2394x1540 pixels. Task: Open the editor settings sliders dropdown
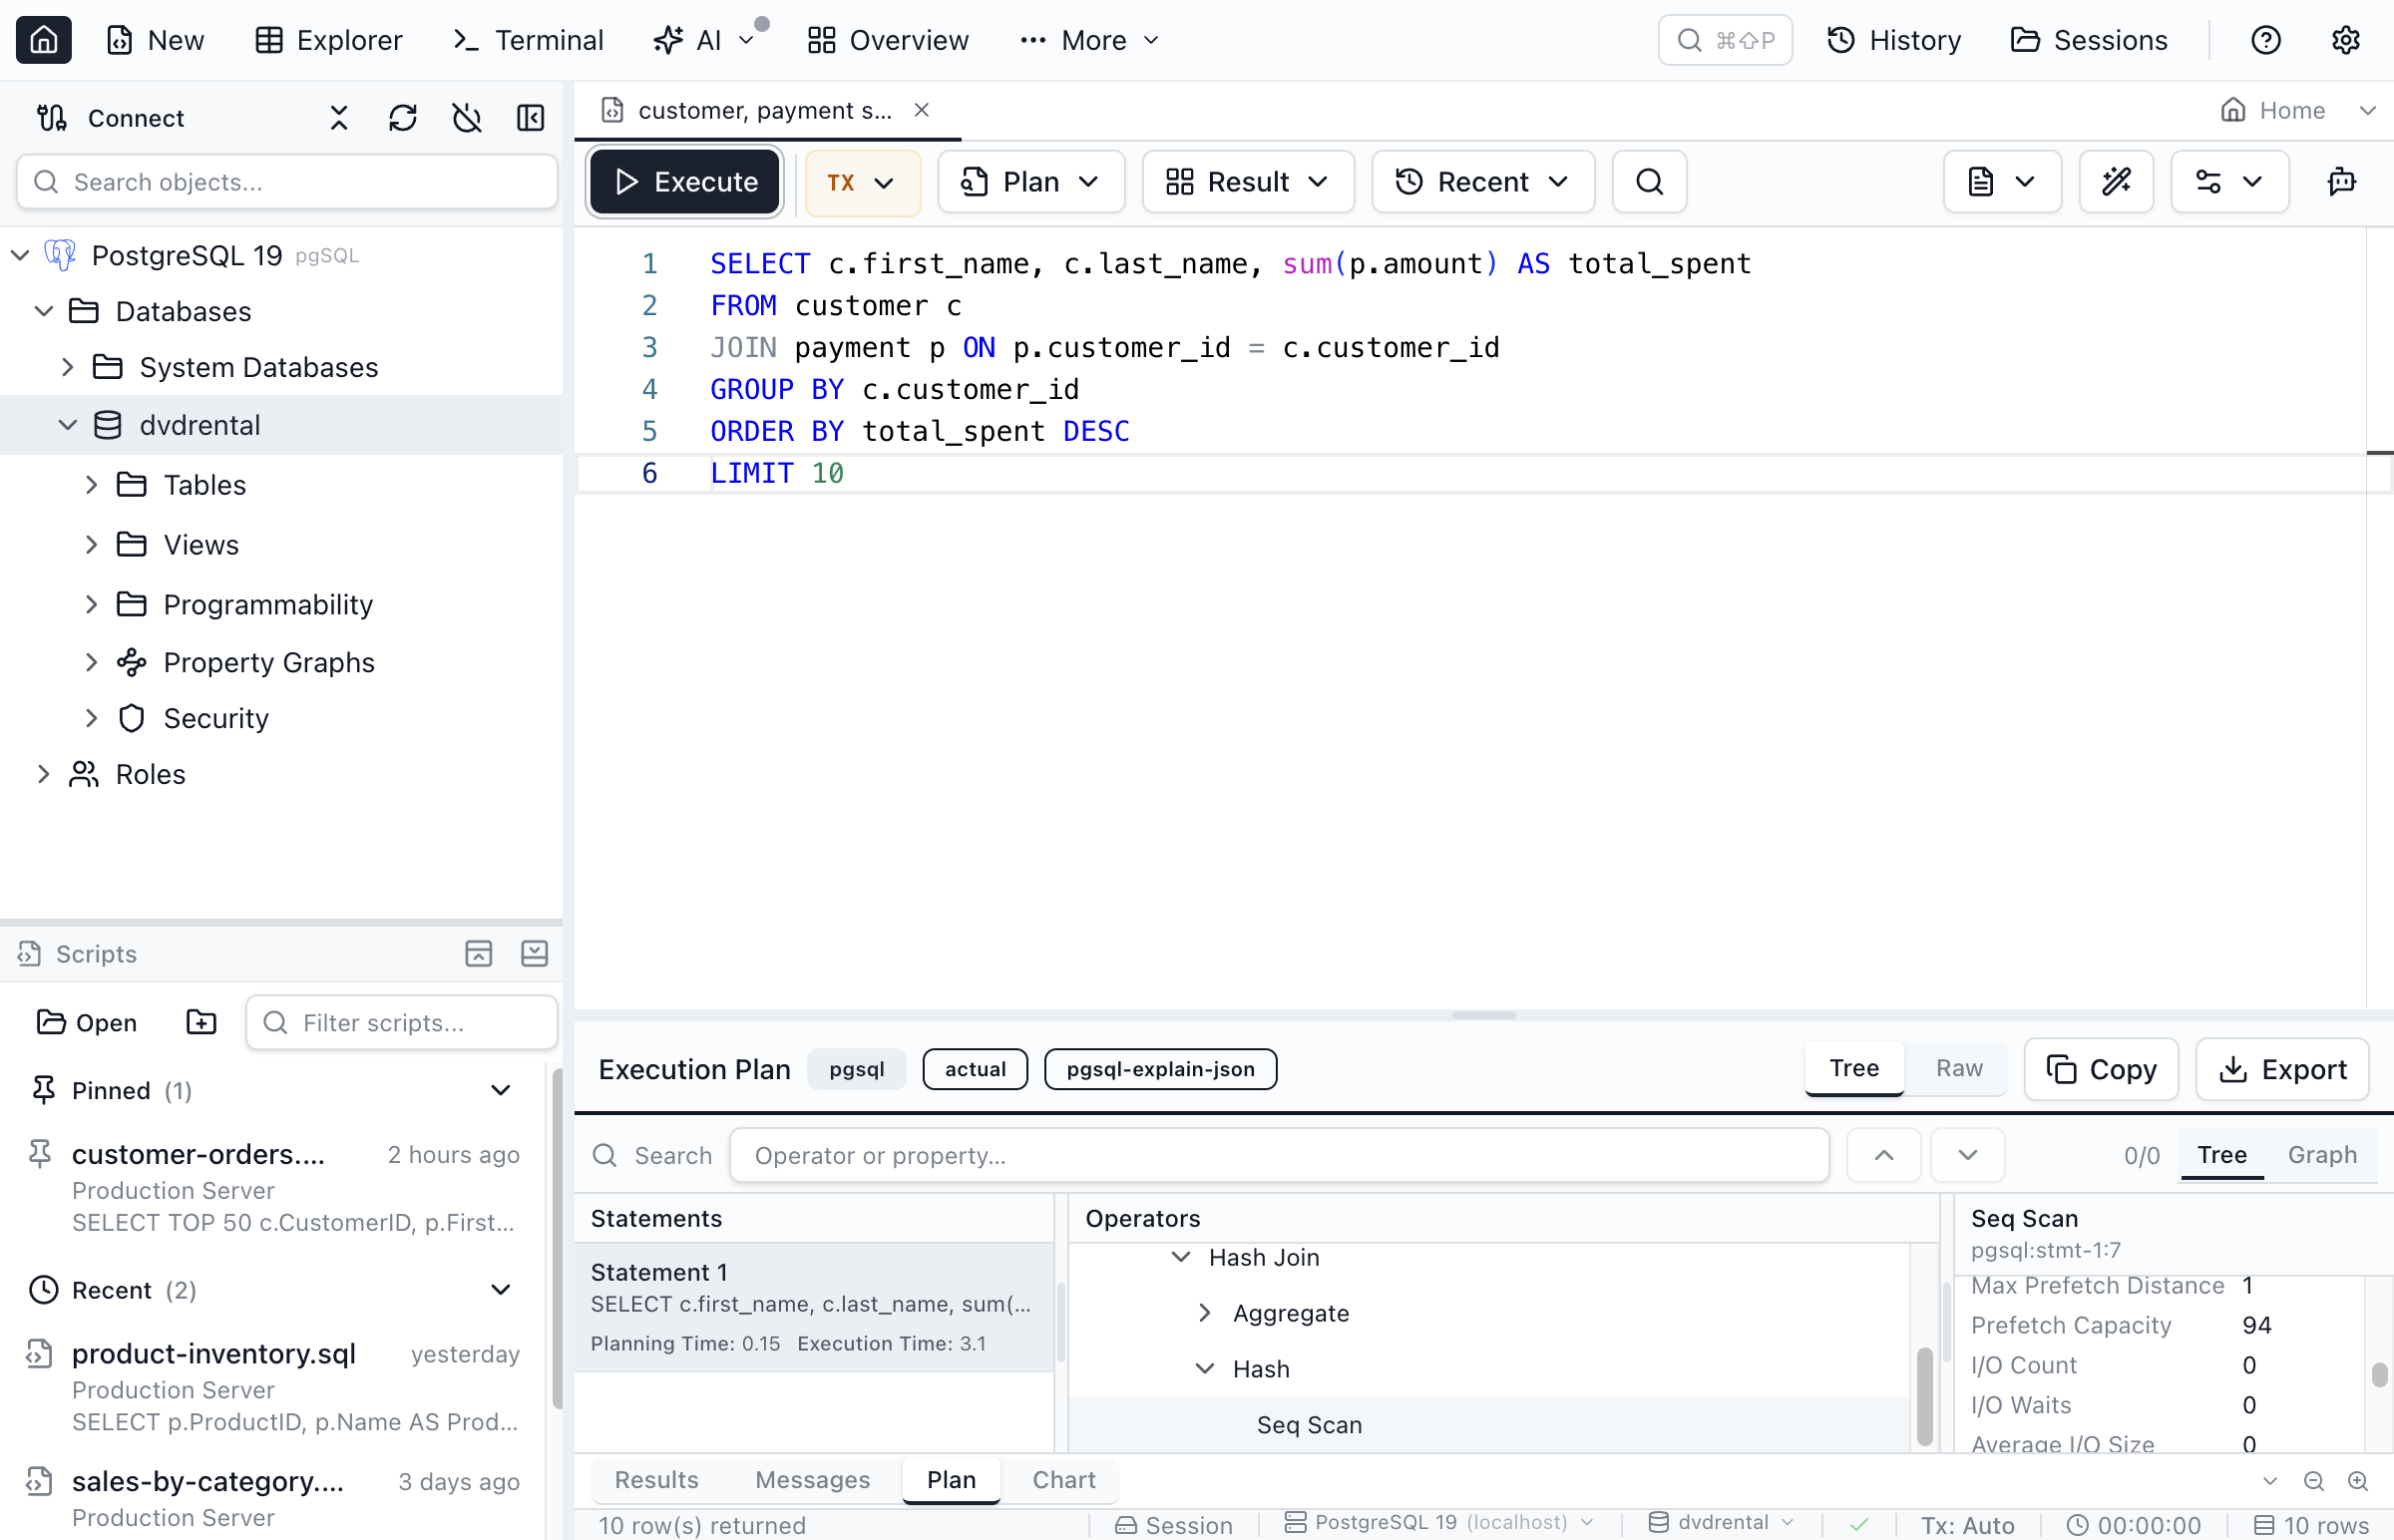(2229, 182)
